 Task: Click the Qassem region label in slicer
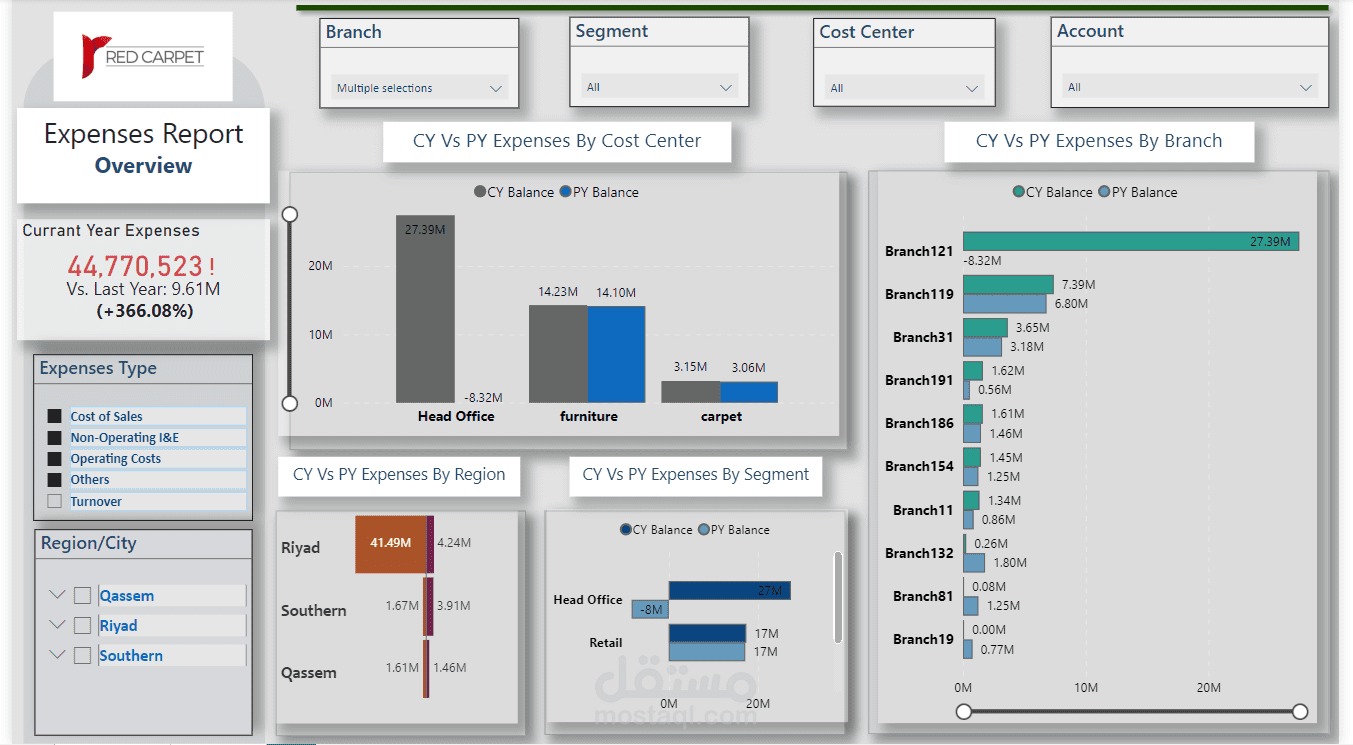click(127, 596)
